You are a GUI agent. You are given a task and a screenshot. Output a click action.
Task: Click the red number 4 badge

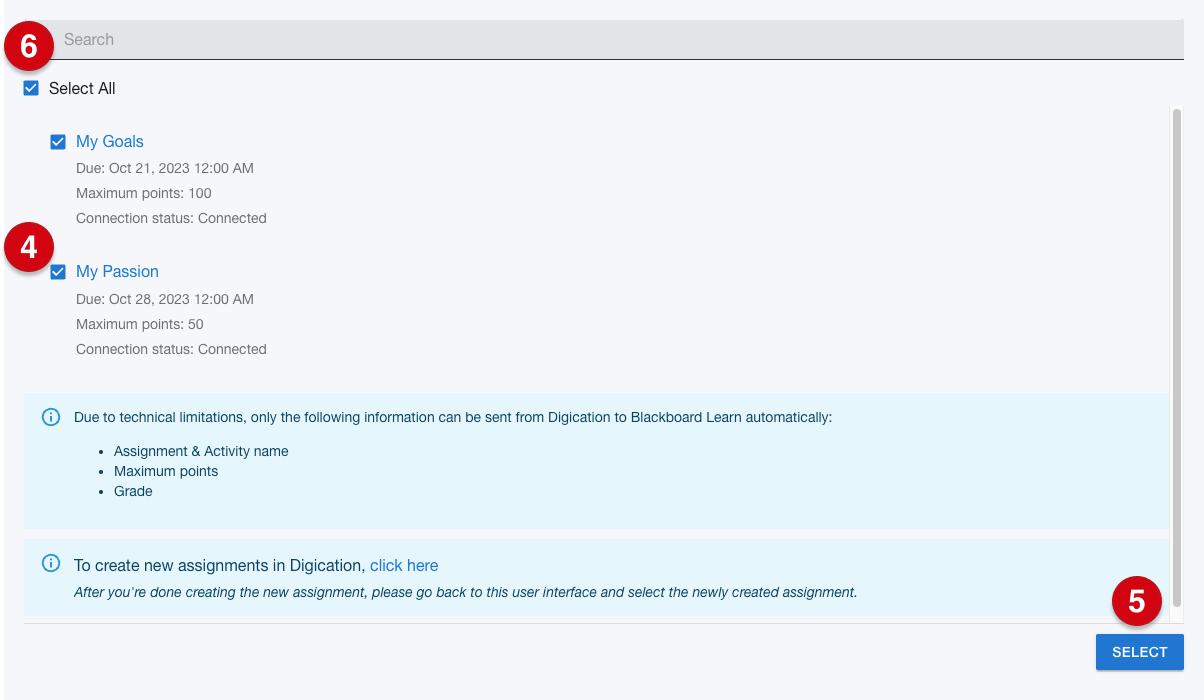pyautogui.click(x=29, y=247)
